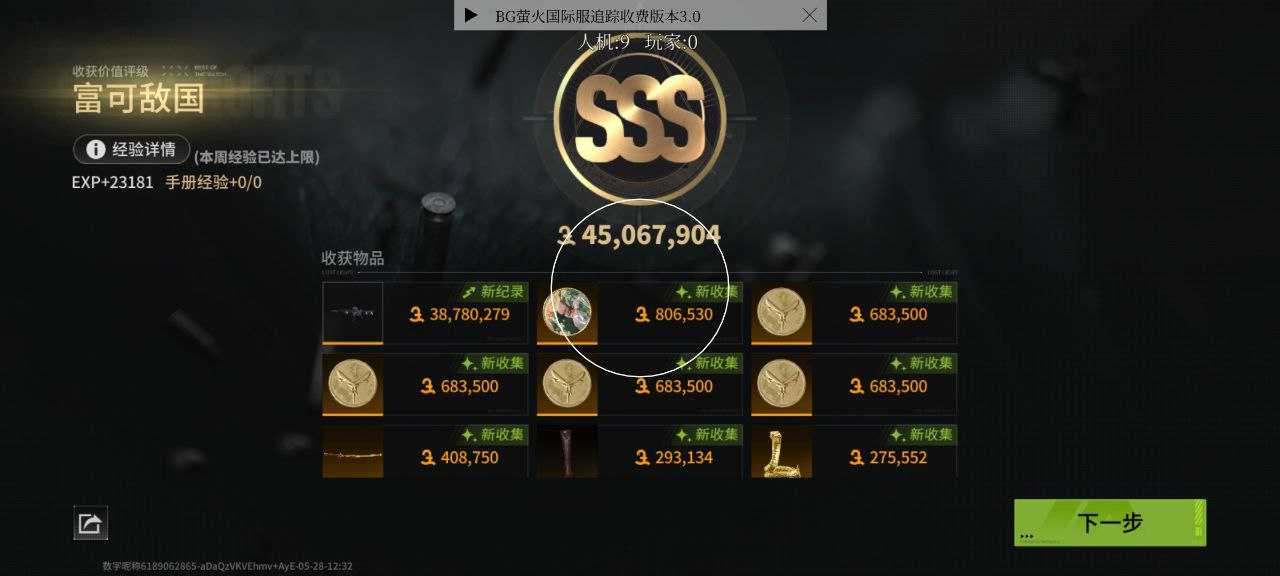Click the 新收集 tag above the 806,530 item
Image resolution: width=1280 pixels, height=576 pixels.
707,292
